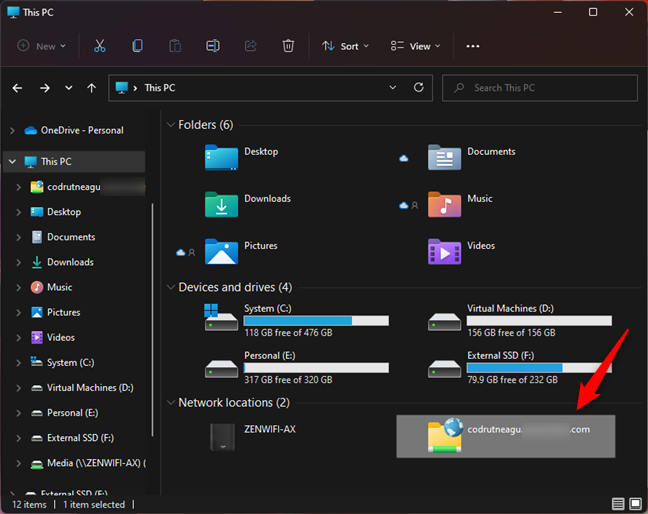Switch to details view in status bar
This screenshot has width=648, height=514.
[619, 504]
